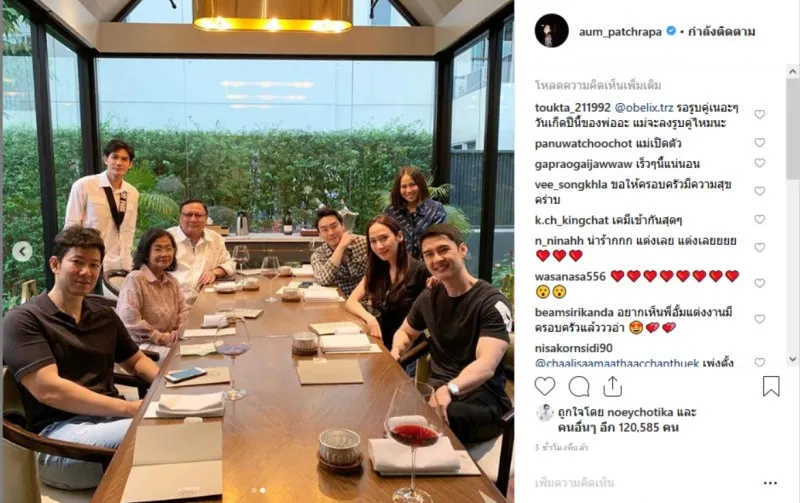Save the post with the bookmark icon
The height and width of the screenshot is (503, 800).
pyautogui.click(x=771, y=386)
